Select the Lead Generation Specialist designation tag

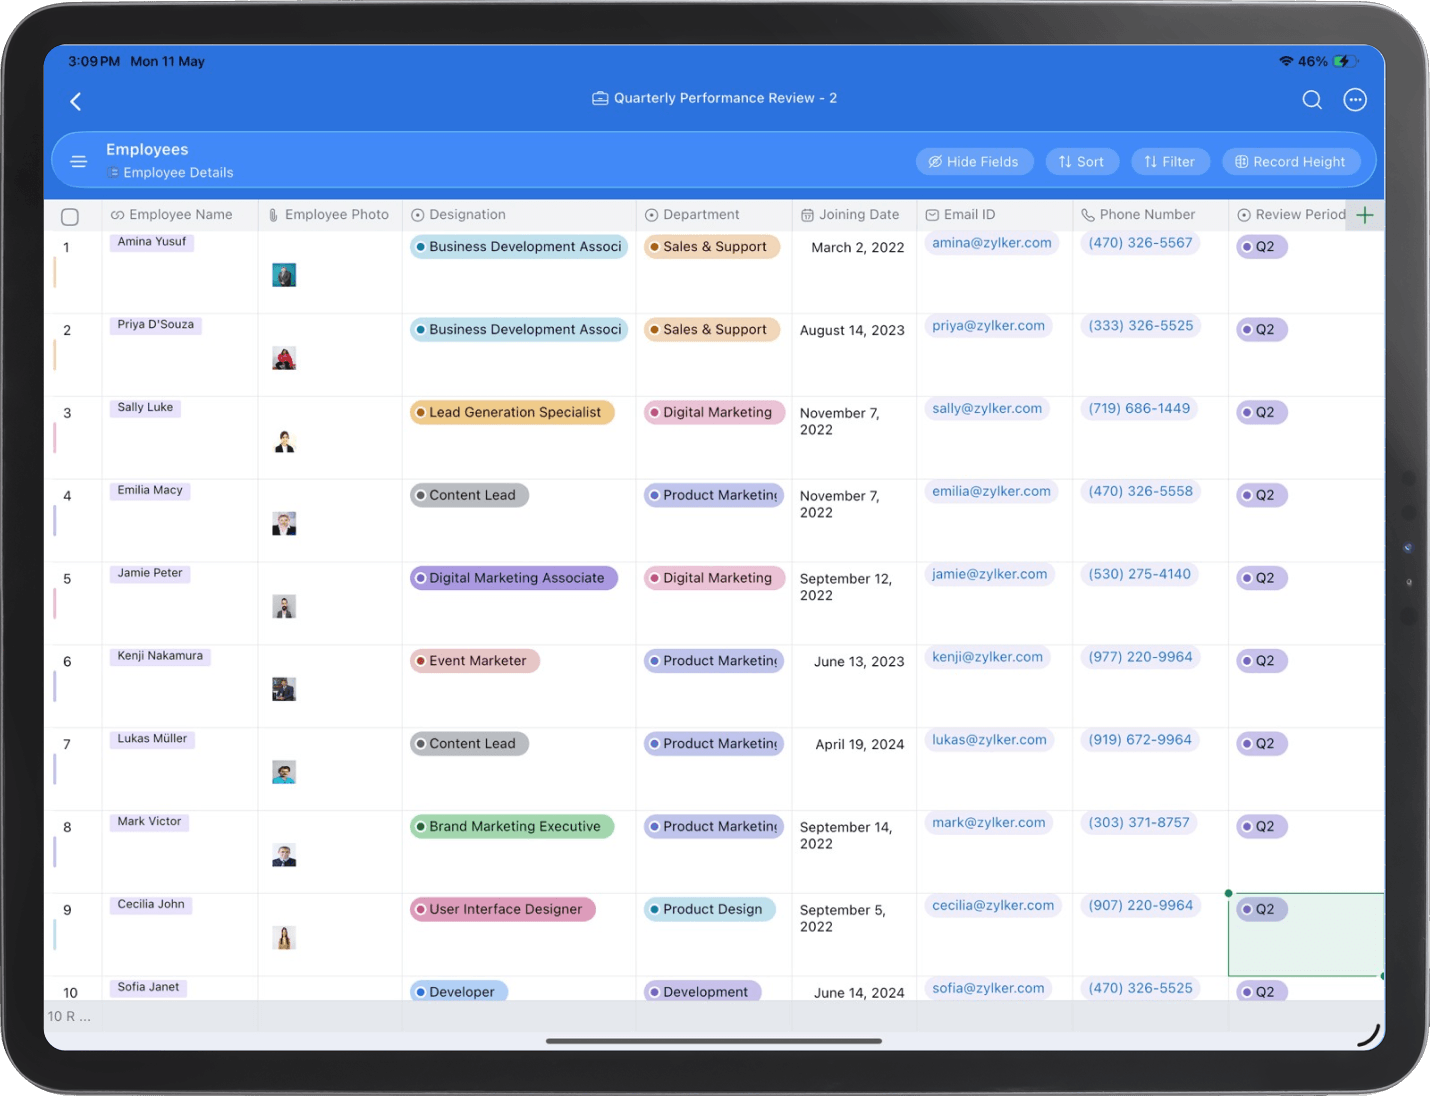512,412
